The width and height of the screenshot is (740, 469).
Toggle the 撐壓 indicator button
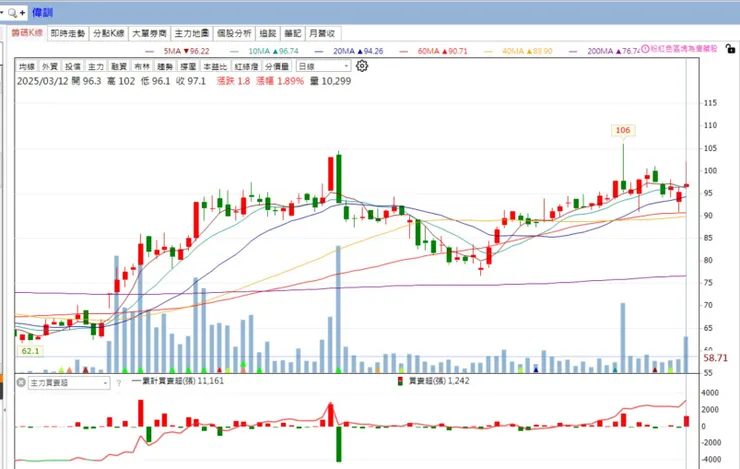[x=189, y=67]
